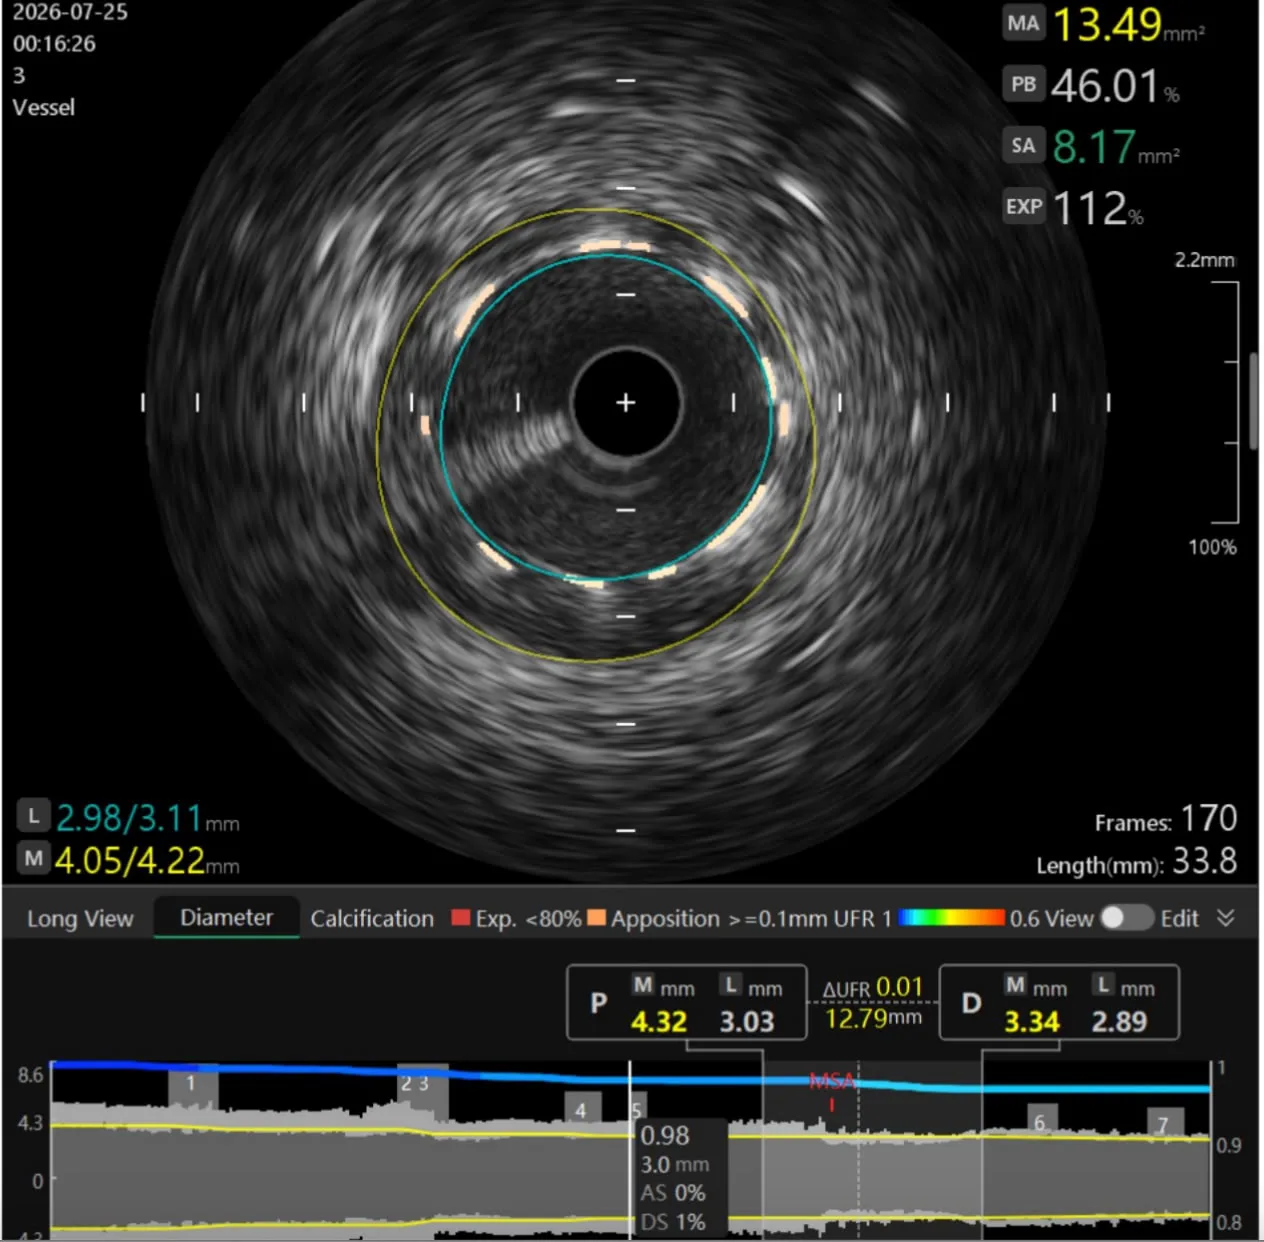Click the distal 2.89 L value
The image size is (1264, 1242).
pyautogui.click(x=1119, y=1022)
